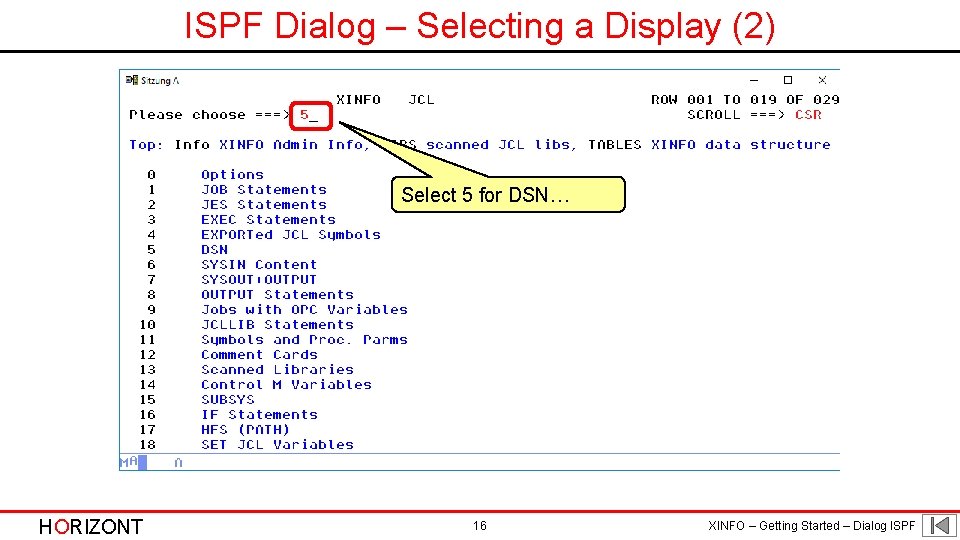Viewport: 960px width, 540px height.
Task: Select 'SYSIN Content' entry
Action: point(259,264)
